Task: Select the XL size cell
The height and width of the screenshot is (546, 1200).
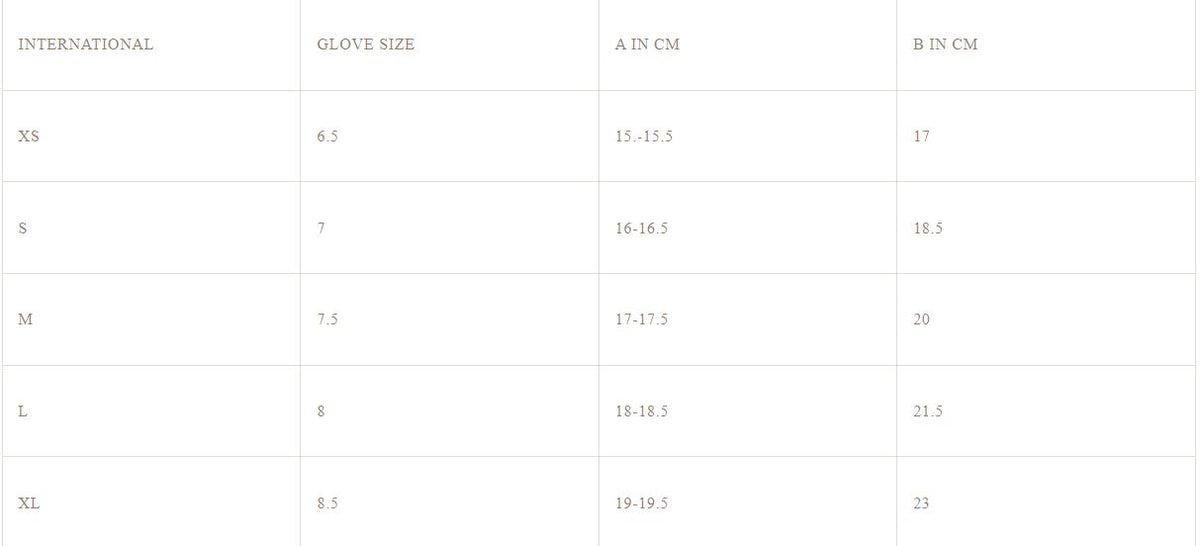Action: [x=29, y=503]
